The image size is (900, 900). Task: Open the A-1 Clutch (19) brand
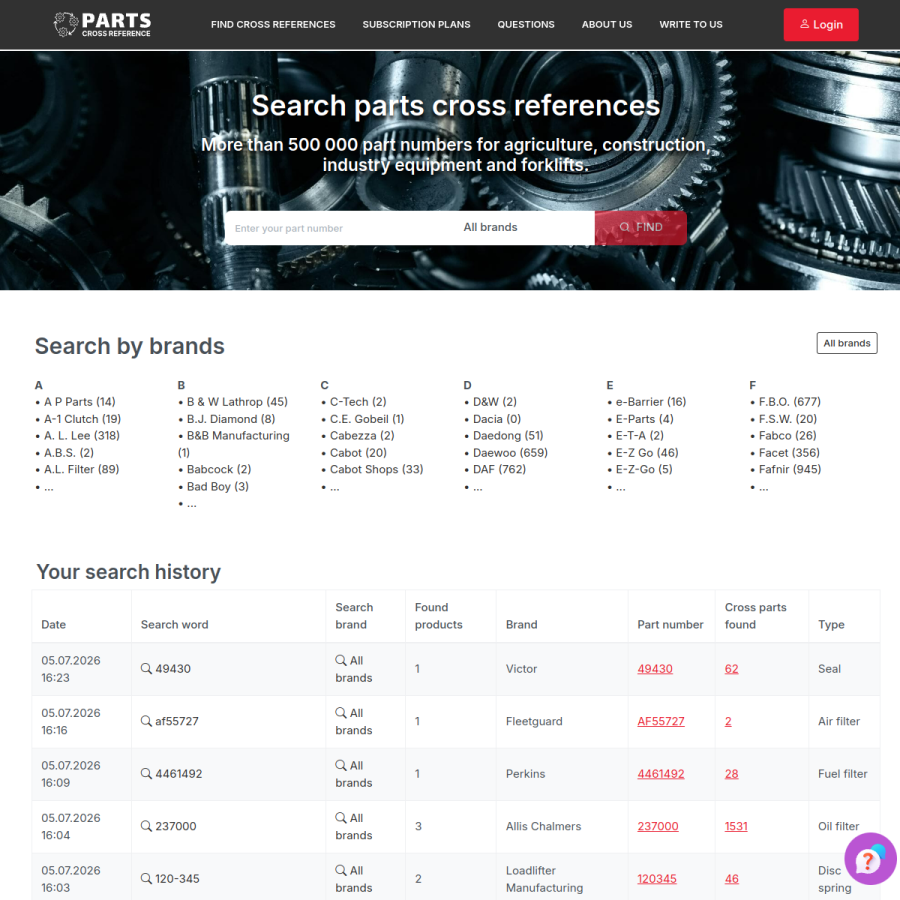coord(83,419)
